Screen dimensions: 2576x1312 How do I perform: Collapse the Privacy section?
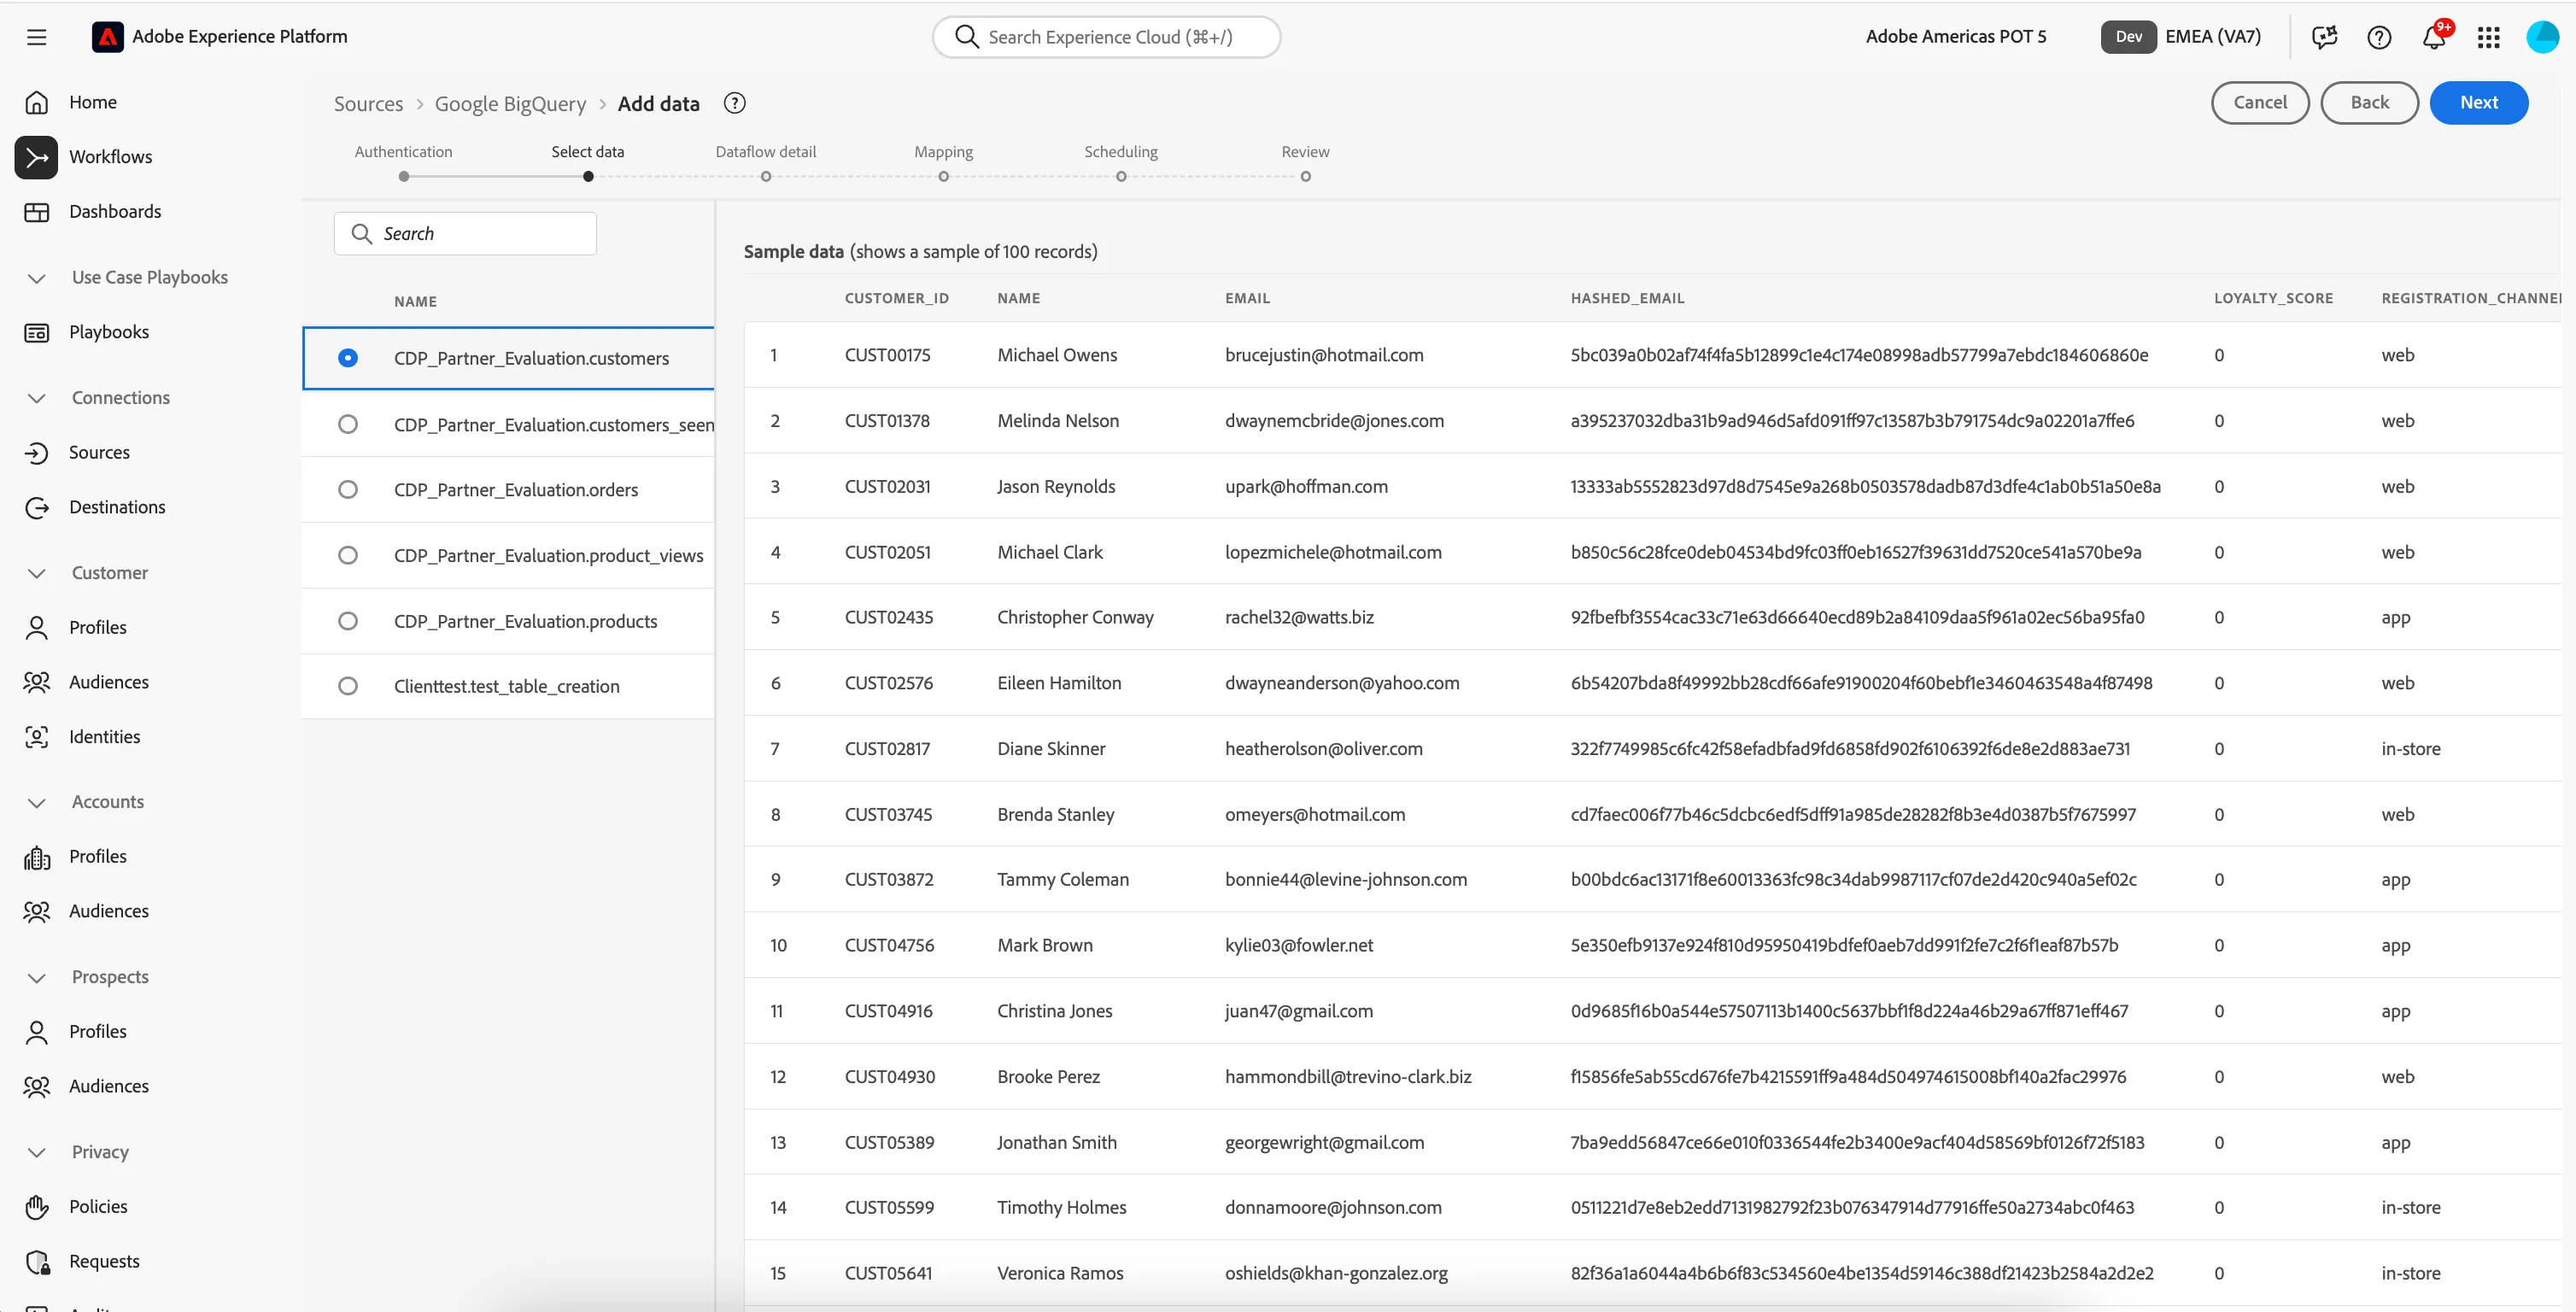tap(37, 1152)
